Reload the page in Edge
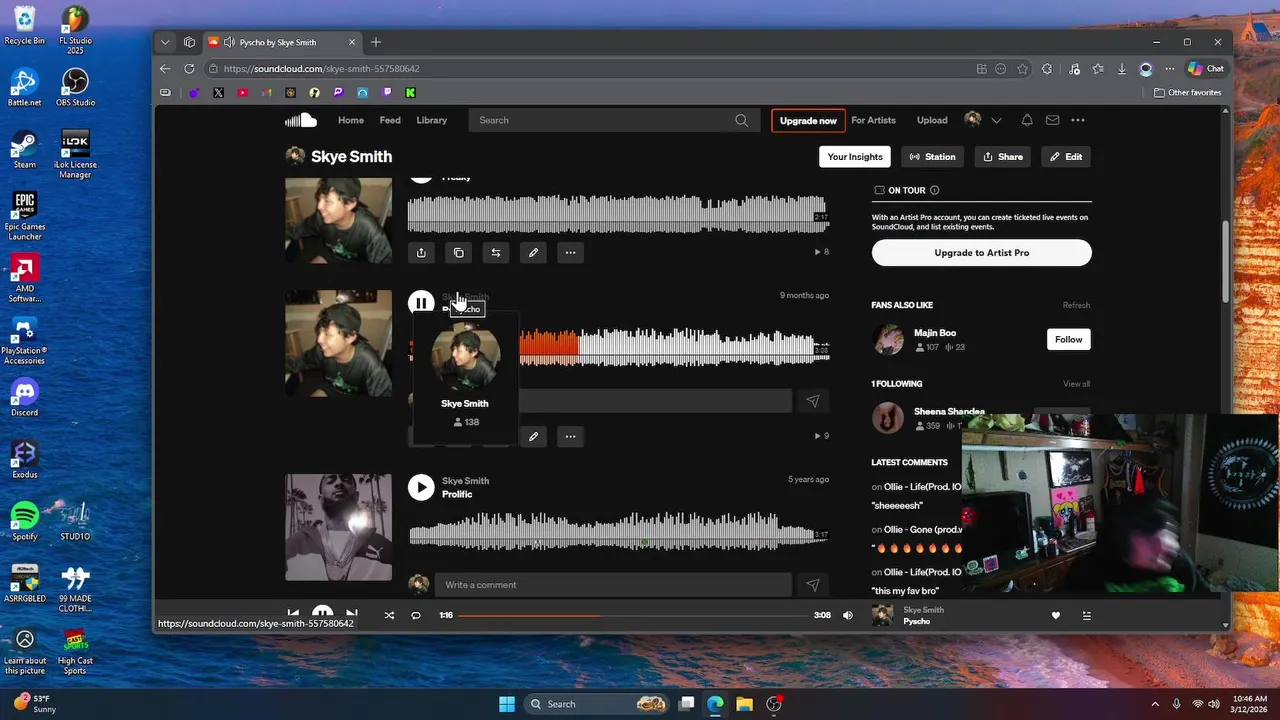1280x720 pixels. point(189,69)
